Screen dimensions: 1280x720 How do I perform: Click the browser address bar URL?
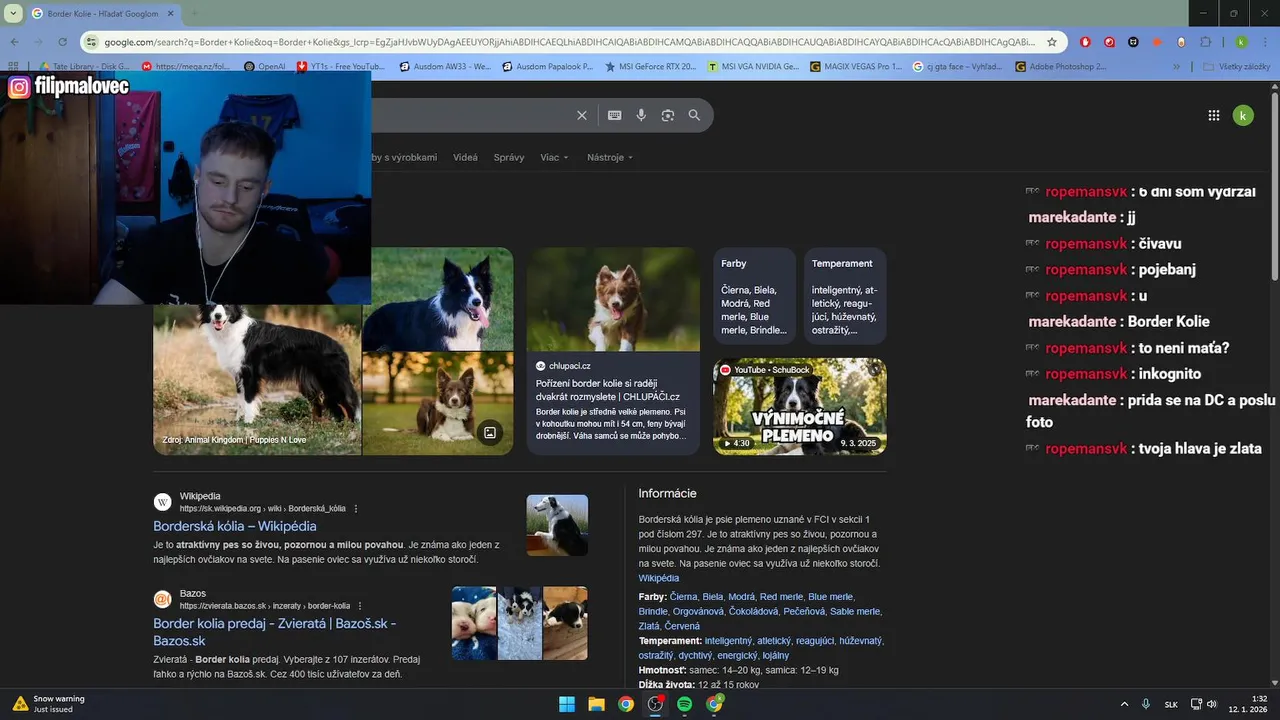570,42
